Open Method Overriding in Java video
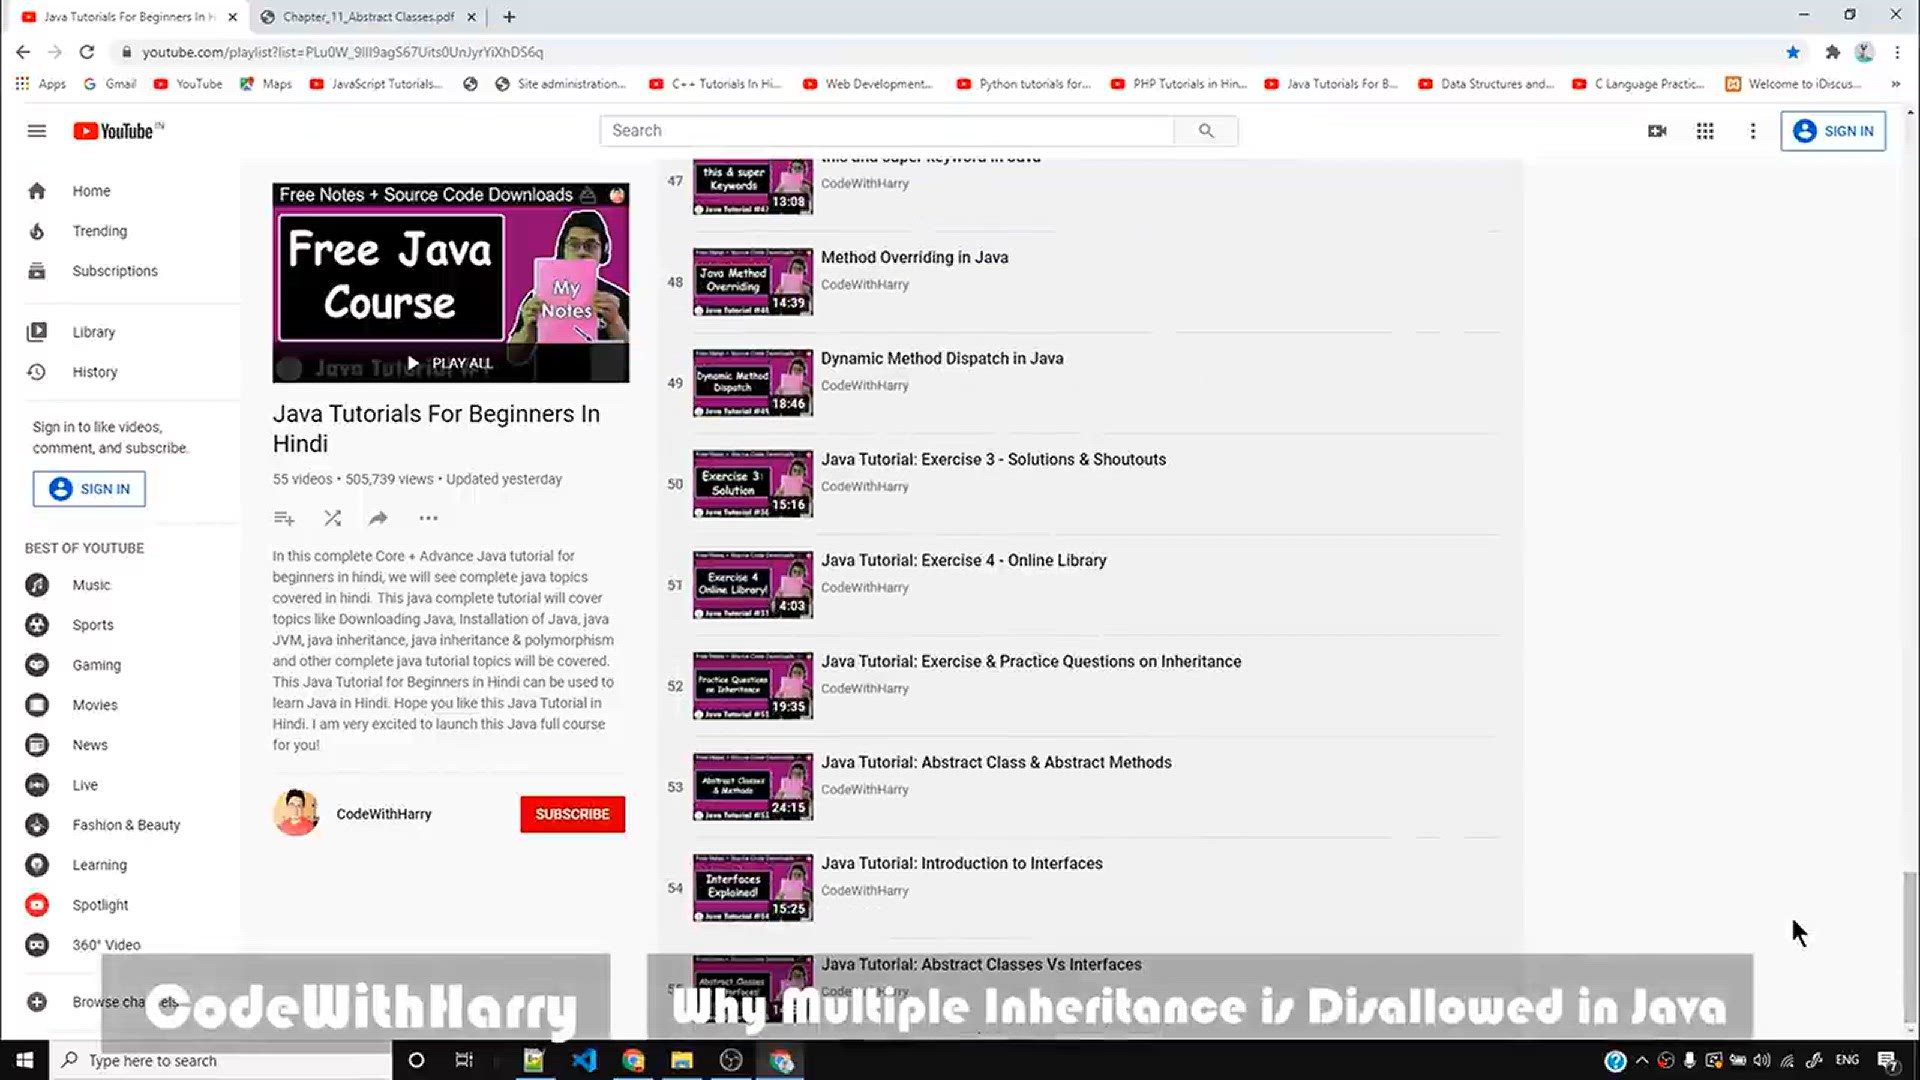This screenshot has height=1080, width=1920. pyautogui.click(x=914, y=257)
